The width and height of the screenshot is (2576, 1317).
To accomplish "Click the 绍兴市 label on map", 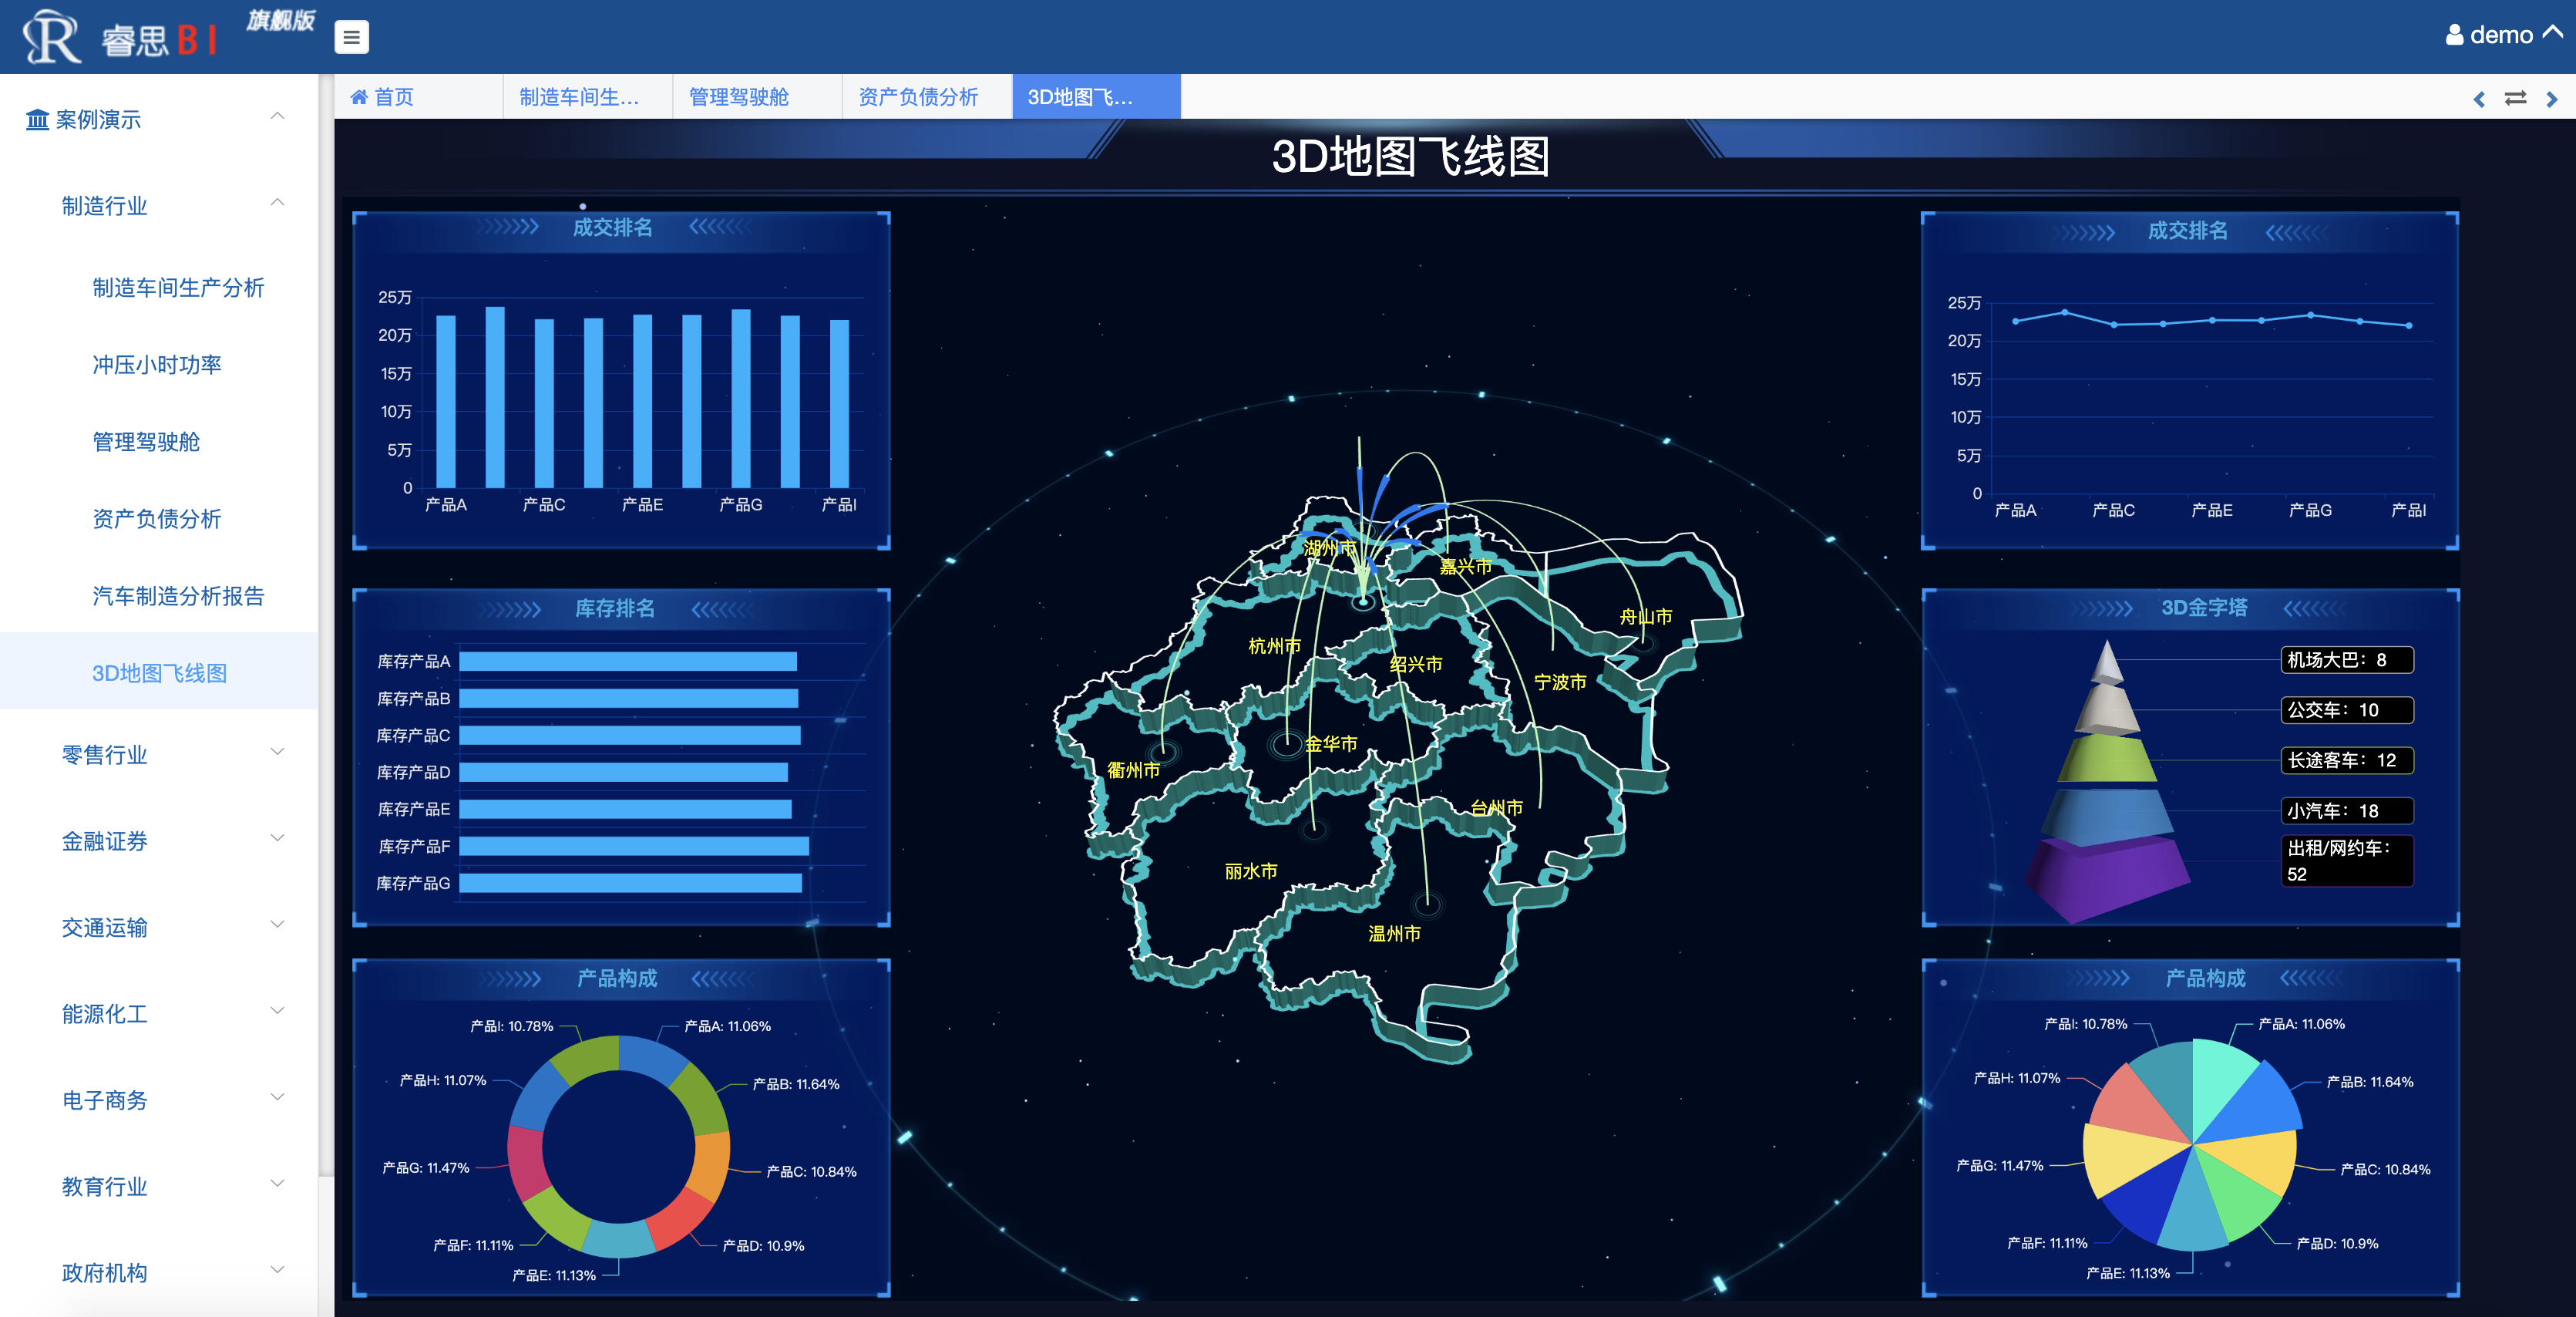I will point(1416,664).
